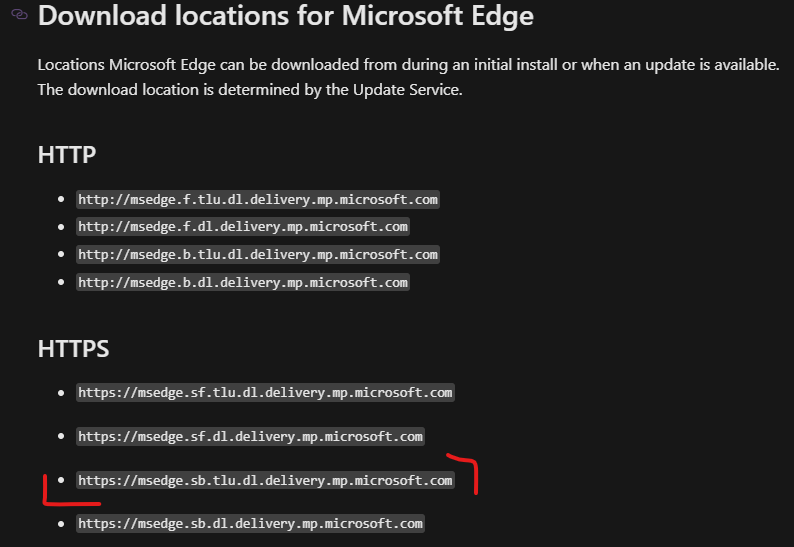The width and height of the screenshot is (794, 547).
Task: Click the line mentioning the Update Service
Action: click(x=249, y=88)
